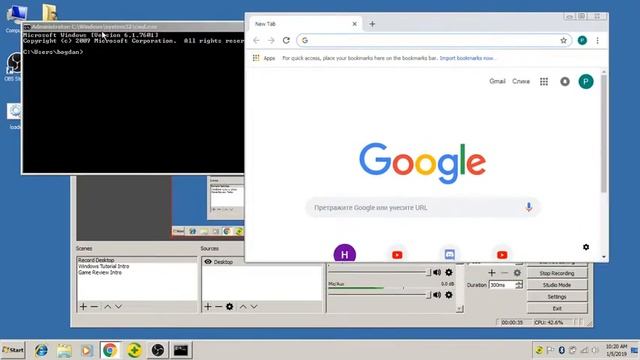Click the transition Duration field

coord(502,285)
